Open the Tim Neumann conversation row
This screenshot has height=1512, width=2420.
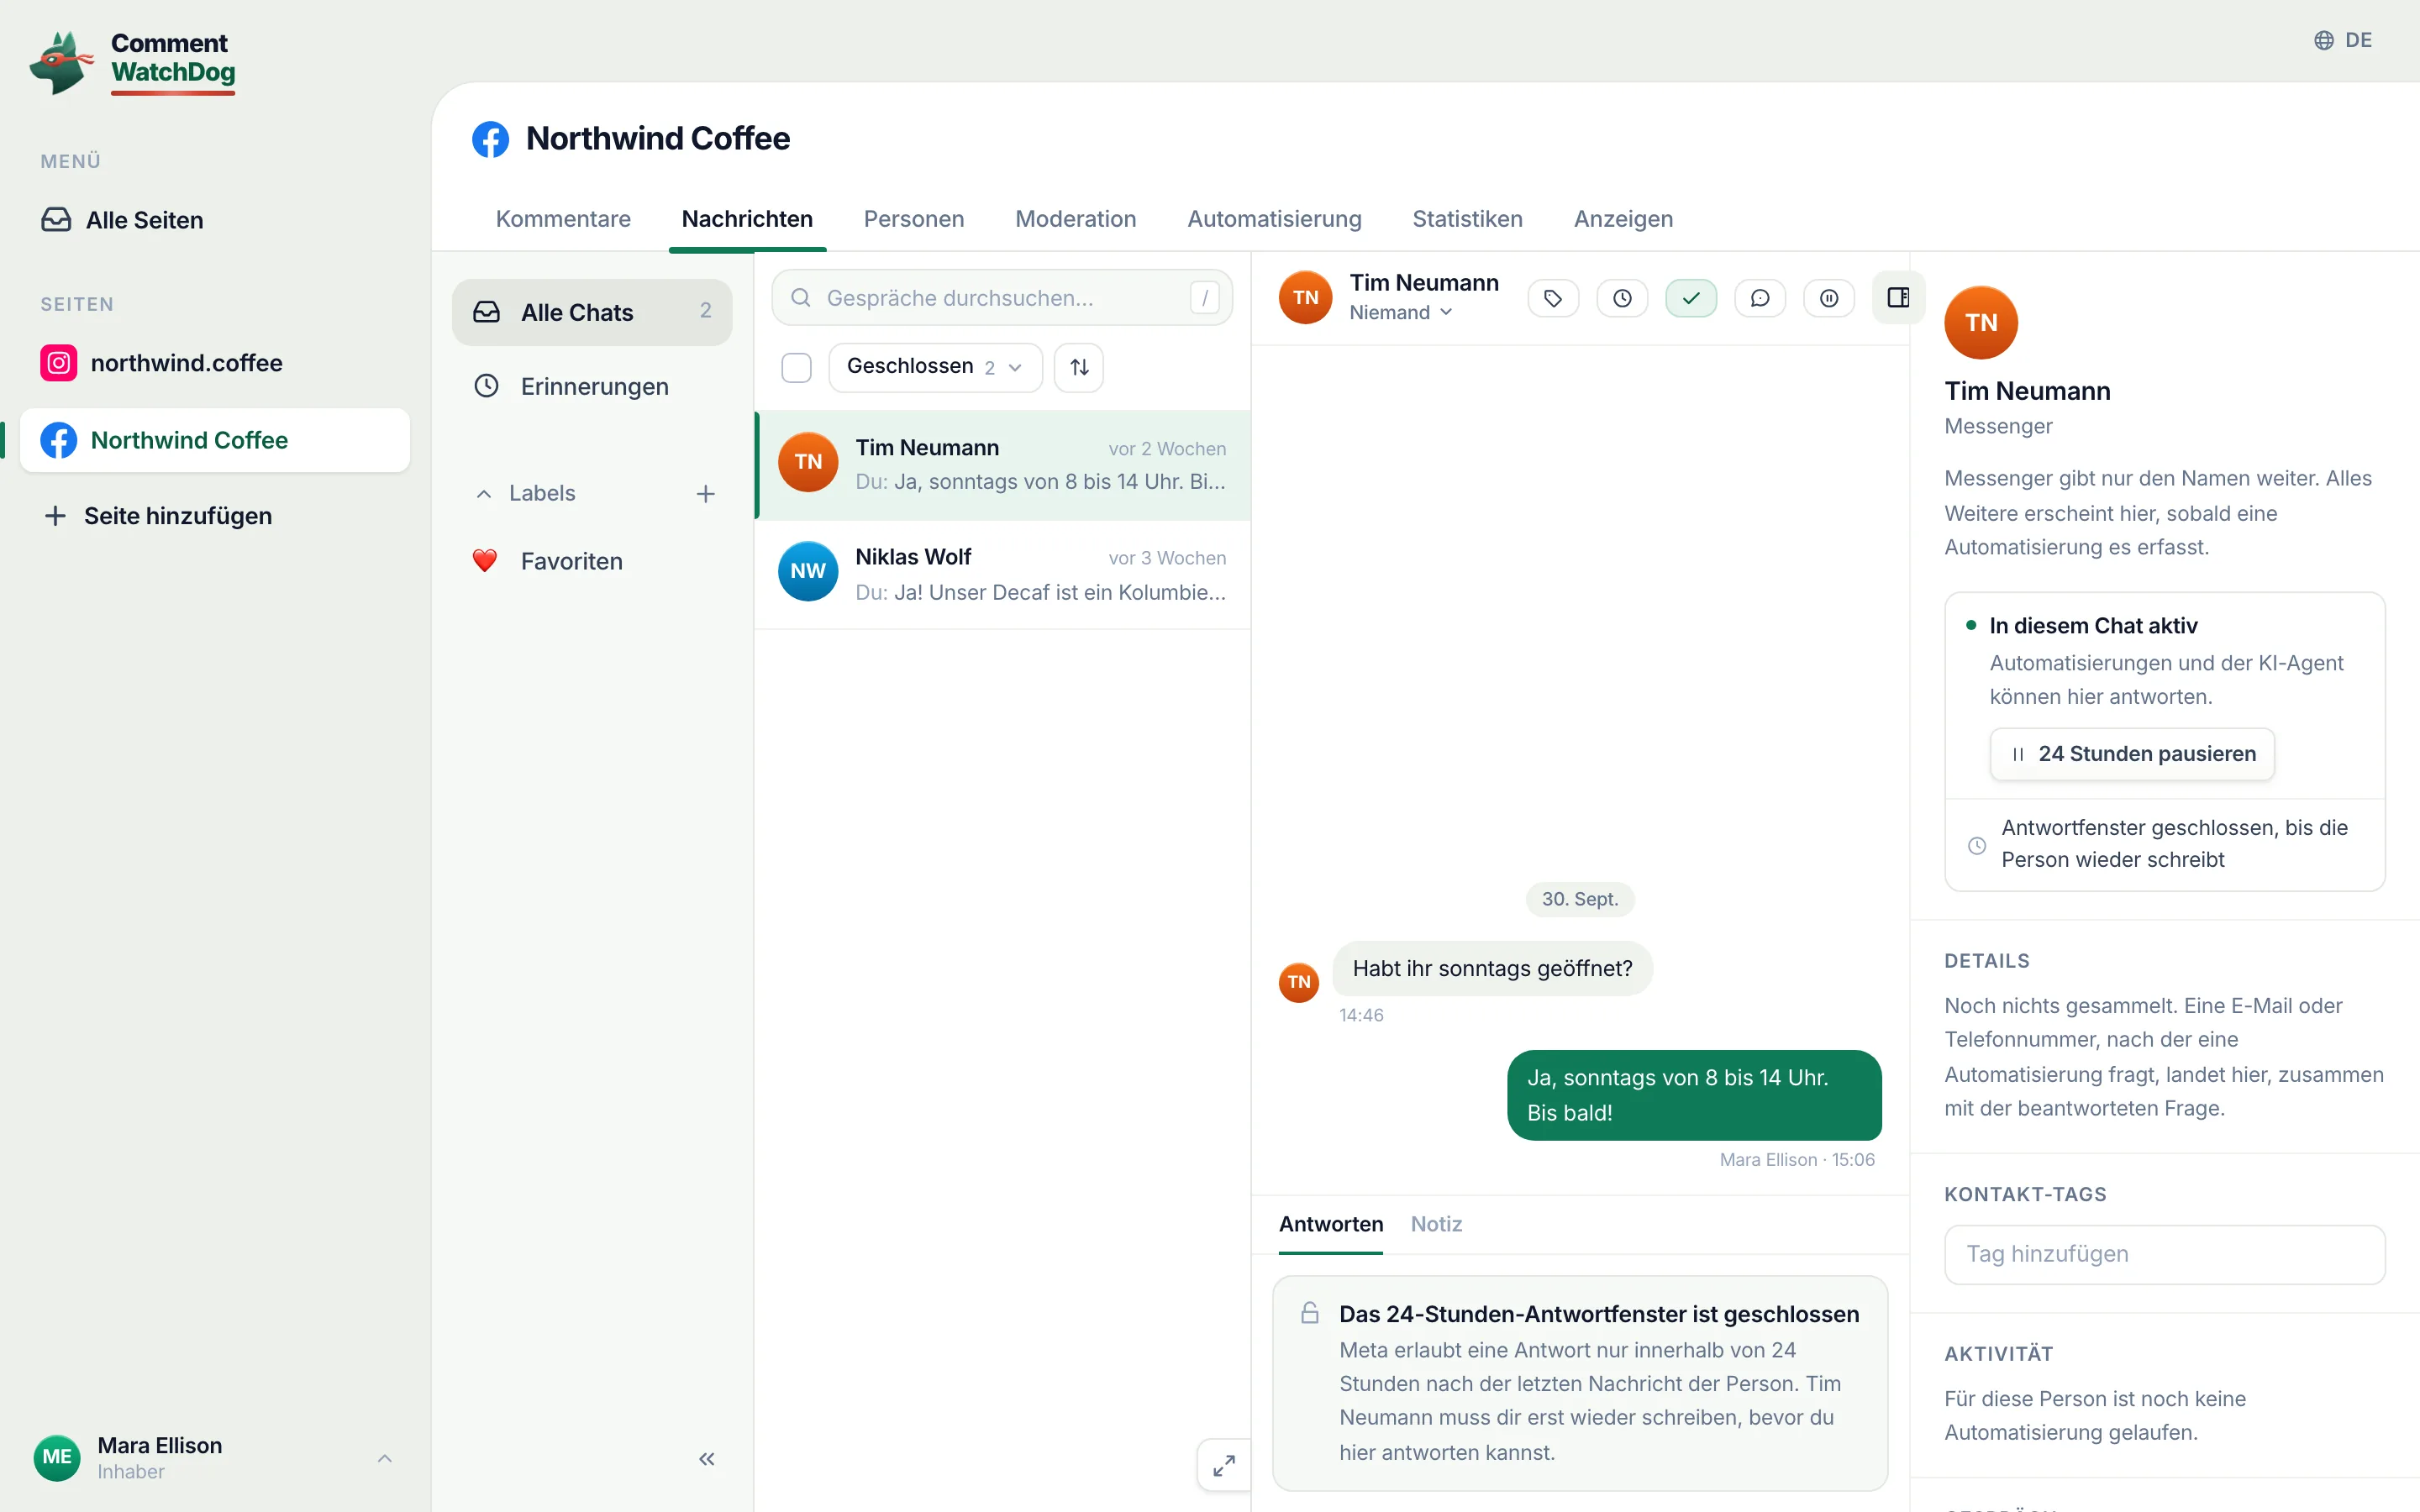[1003, 465]
